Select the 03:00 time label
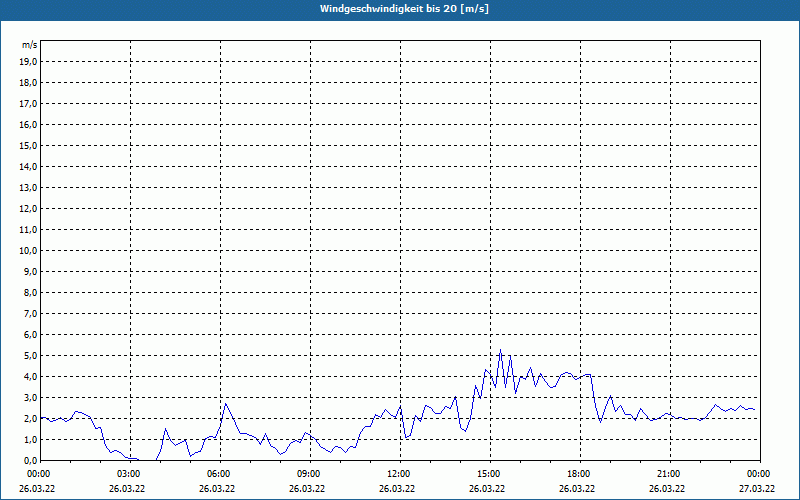 (128, 474)
